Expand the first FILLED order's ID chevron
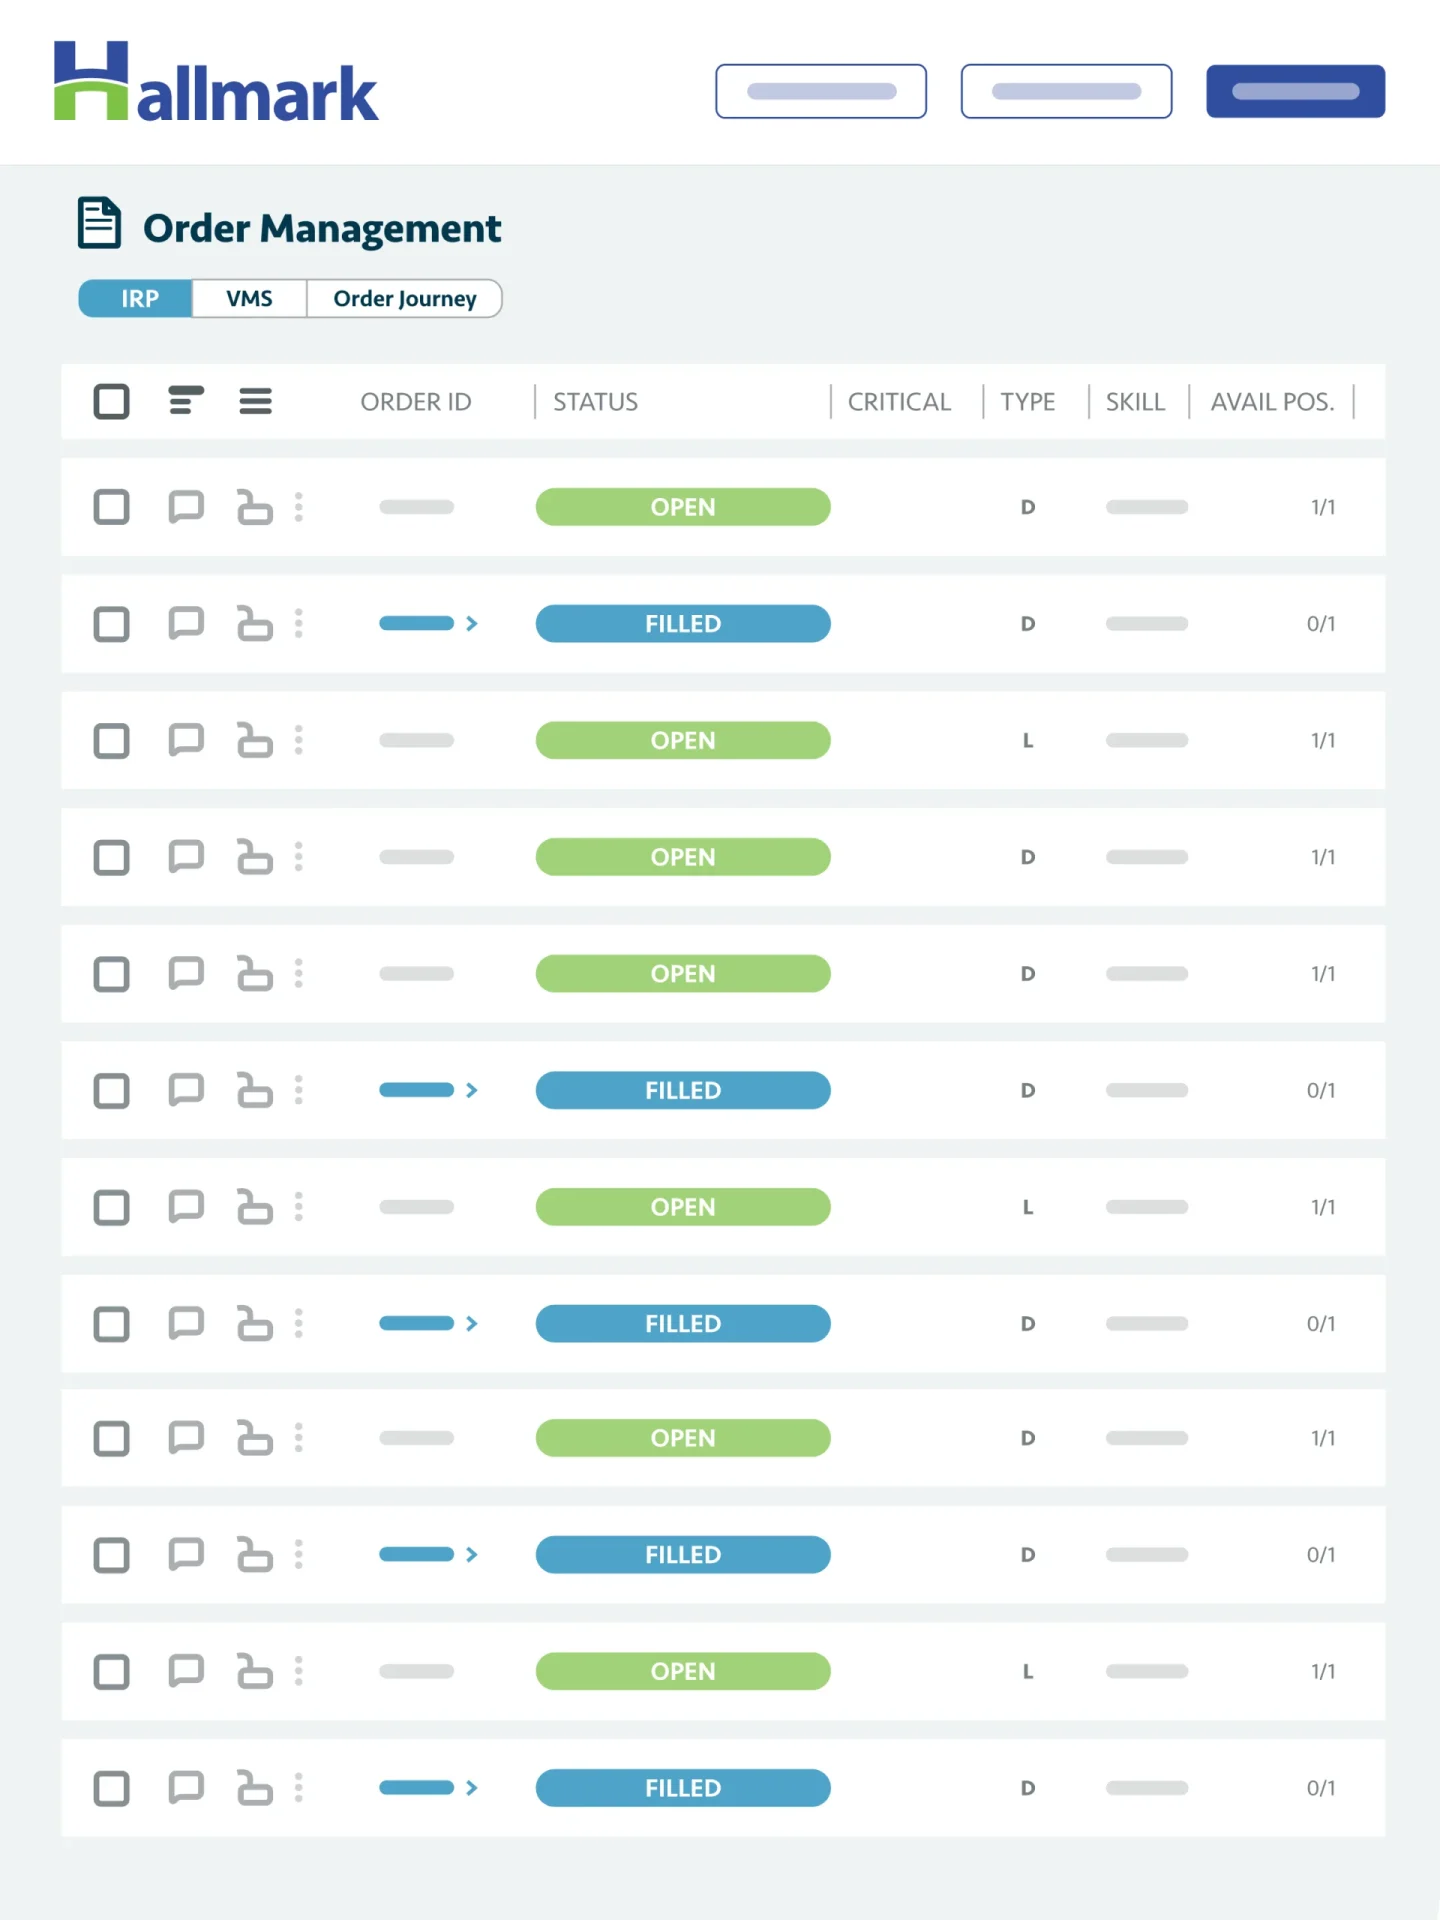1440x1920 pixels. (472, 624)
